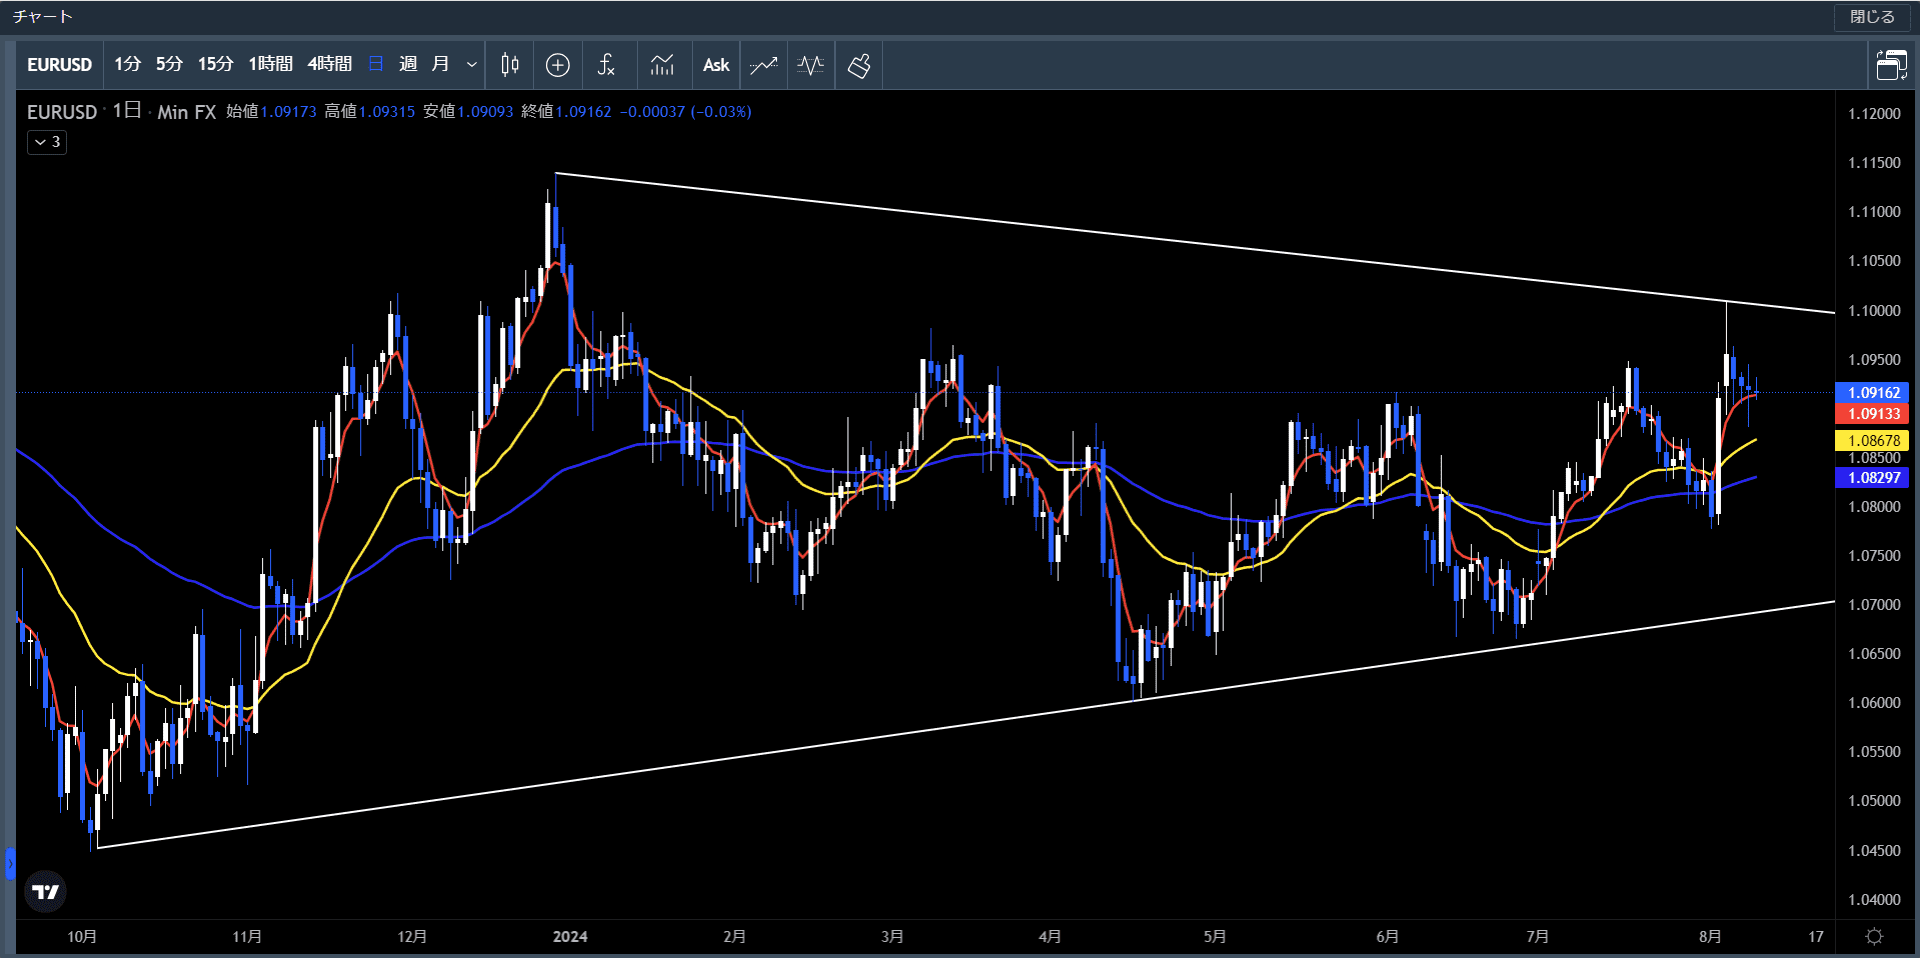The image size is (1920, 958).
Task: Click the チャート window title
Action: coord(43,17)
